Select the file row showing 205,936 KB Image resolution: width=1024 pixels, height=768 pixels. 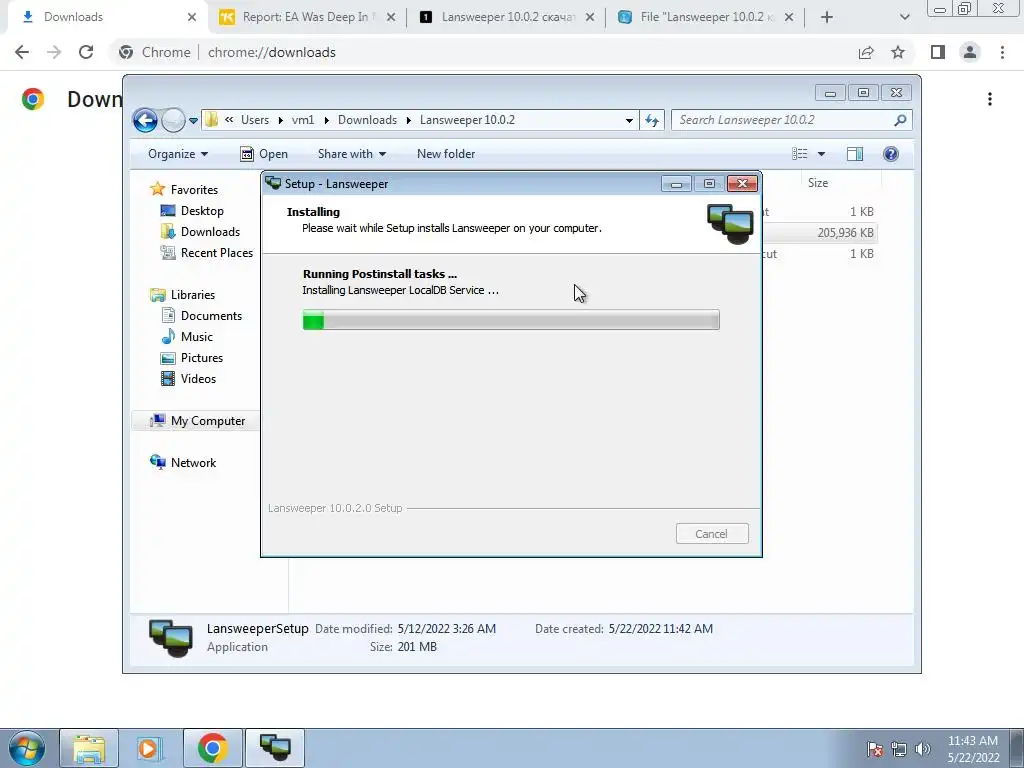[x=820, y=232]
